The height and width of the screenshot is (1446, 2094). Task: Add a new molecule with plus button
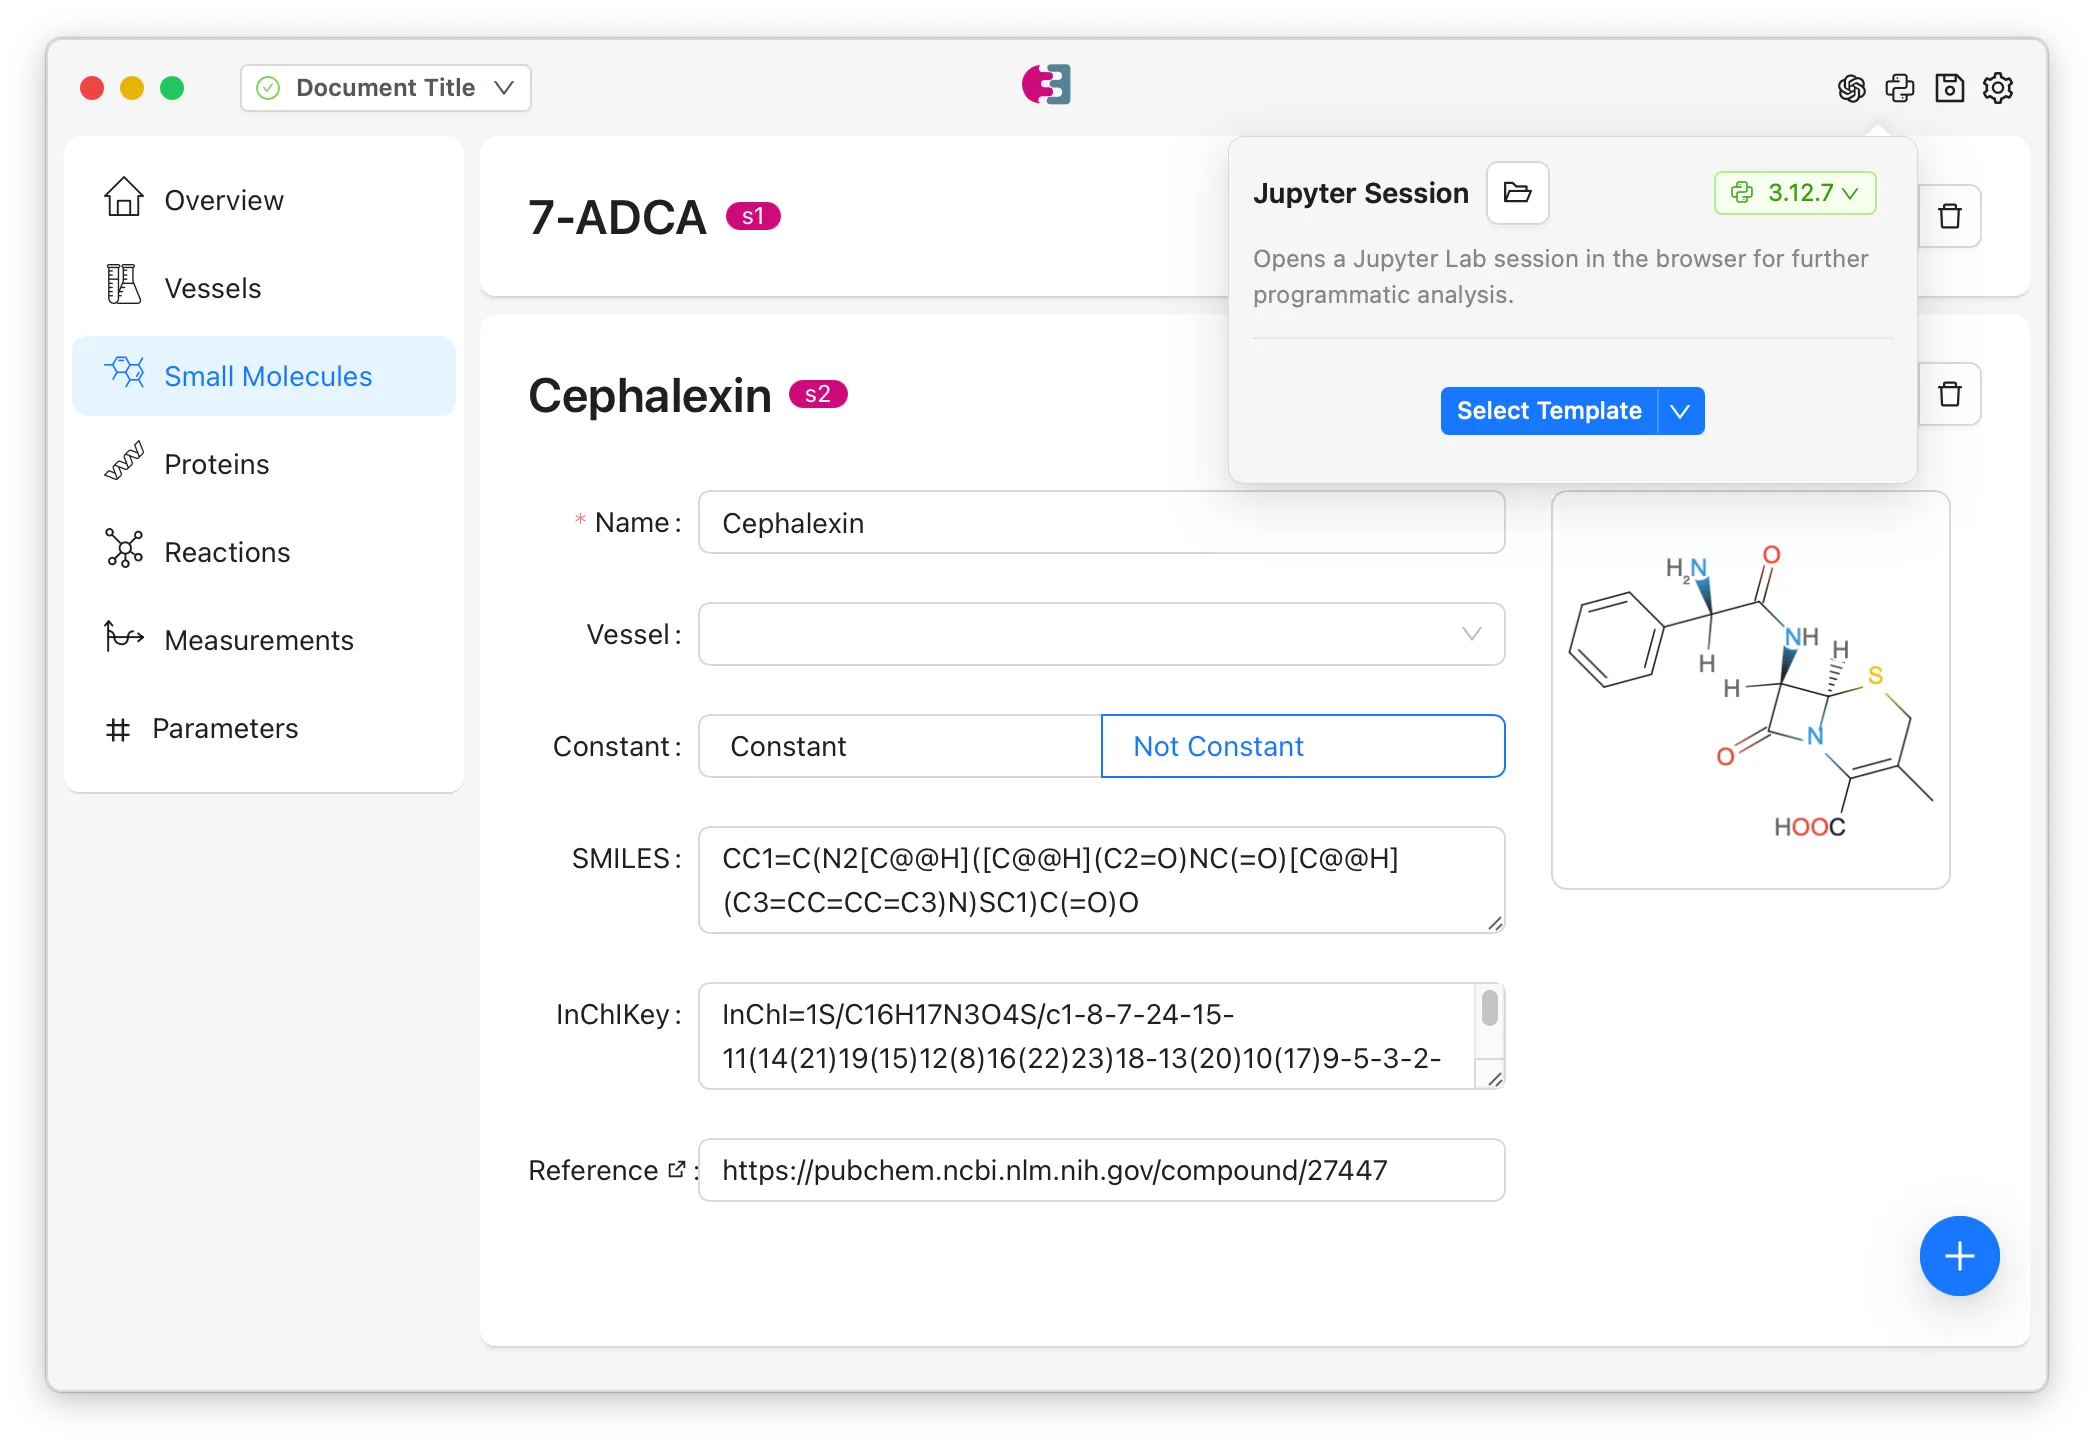coord(1958,1256)
